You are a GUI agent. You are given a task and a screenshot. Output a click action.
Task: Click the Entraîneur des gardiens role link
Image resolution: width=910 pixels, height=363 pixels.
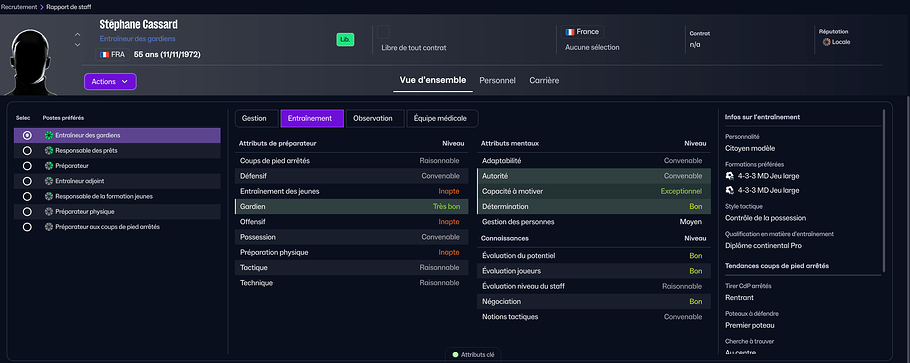138,39
